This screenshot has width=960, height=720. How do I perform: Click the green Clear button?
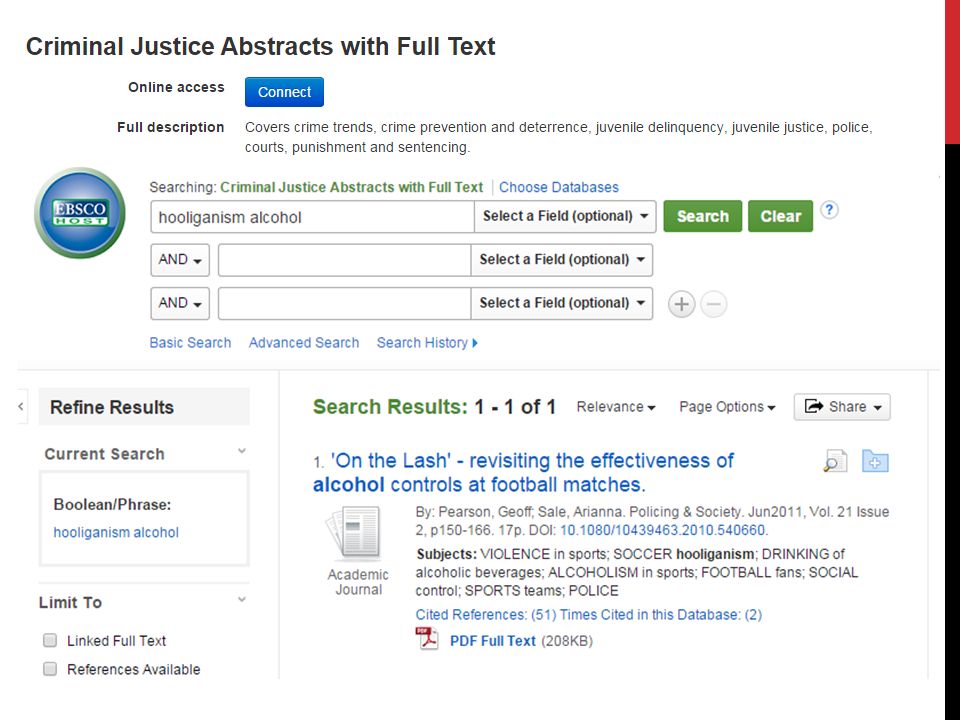pos(781,216)
